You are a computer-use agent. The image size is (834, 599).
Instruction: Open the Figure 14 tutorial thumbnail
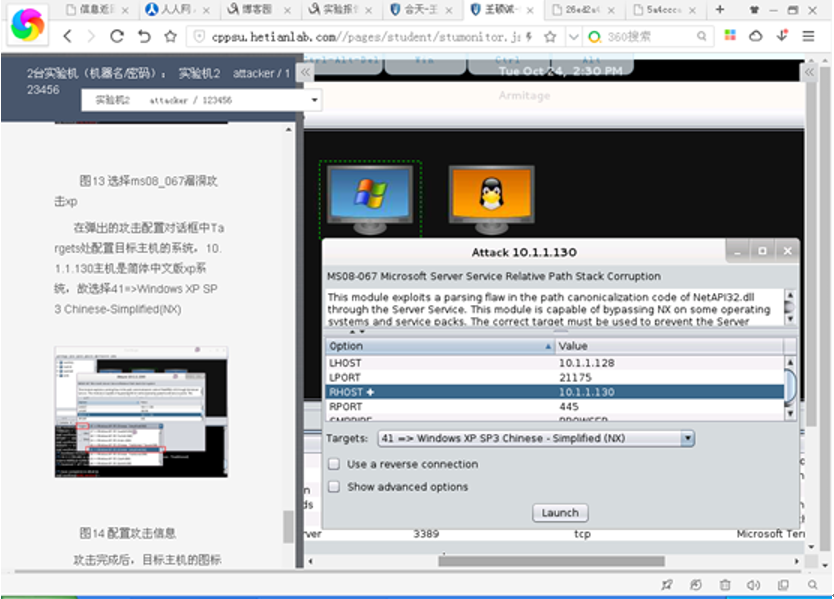click(x=141, y=412)
